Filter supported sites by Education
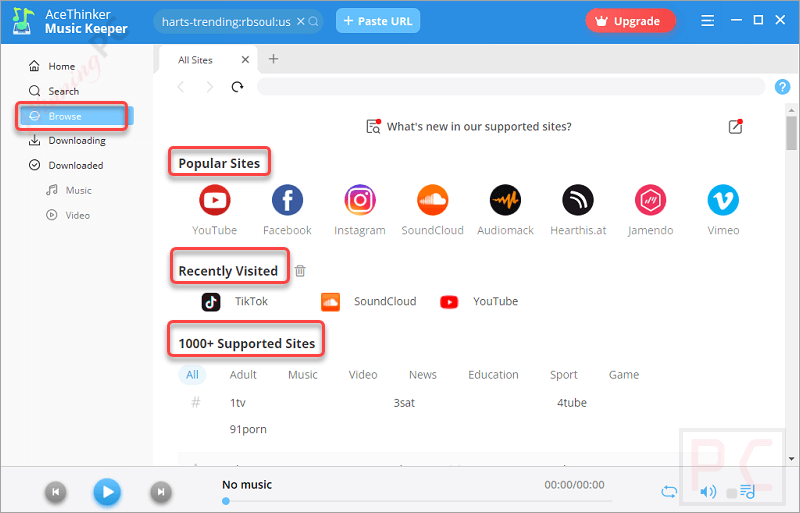This screenshot has width=800, height=513. pos(493,375)
